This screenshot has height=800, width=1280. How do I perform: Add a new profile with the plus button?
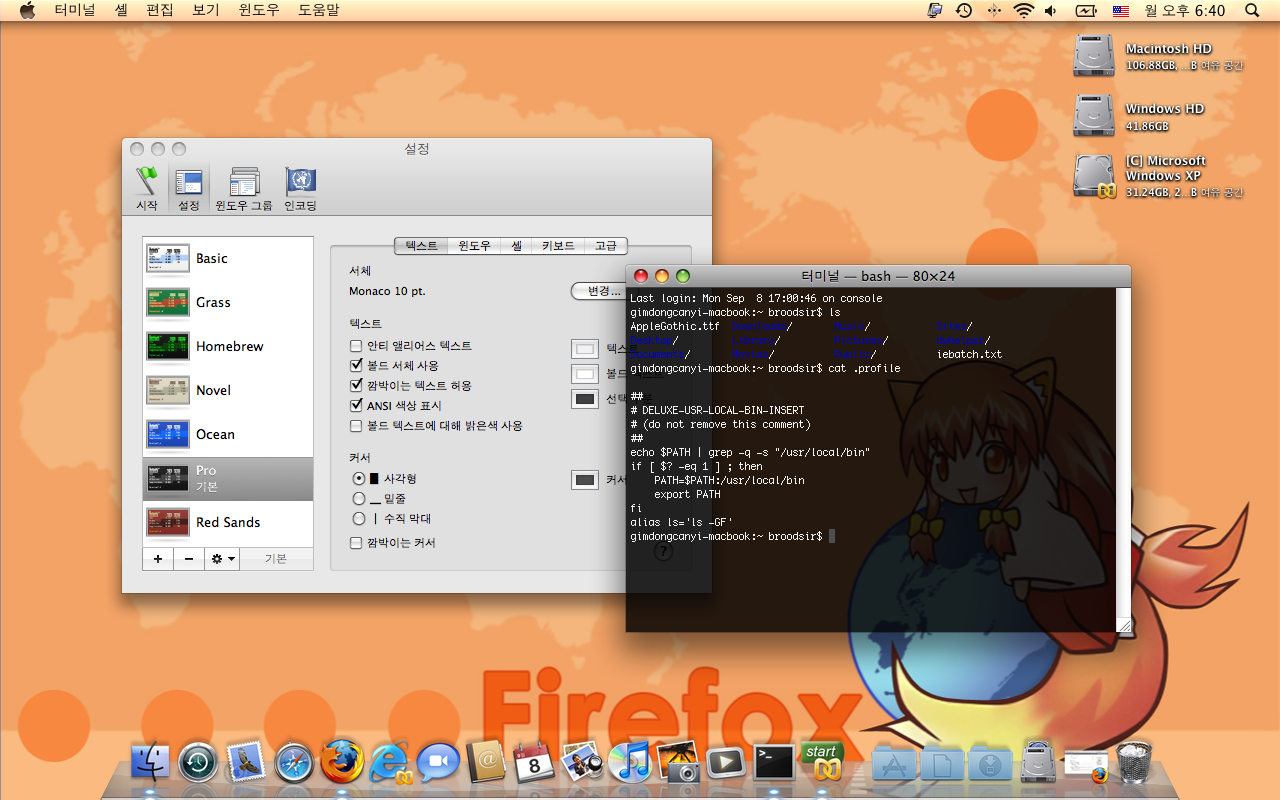pos(157,559)
